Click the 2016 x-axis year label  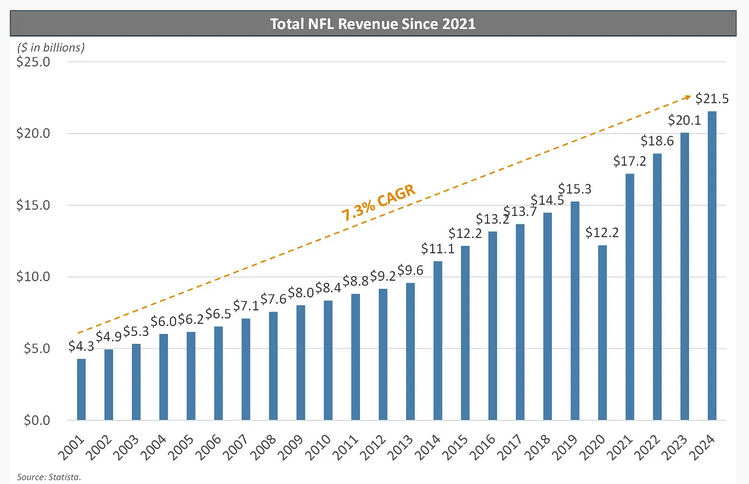tap(483, 447)
